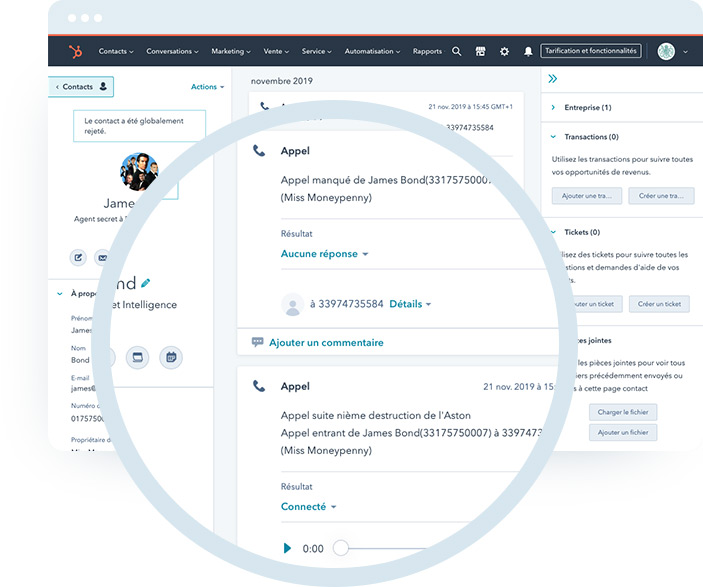Click Créer un ticket button
The image size is (703, 587).
pyautogui.click(x=659, y=304)
